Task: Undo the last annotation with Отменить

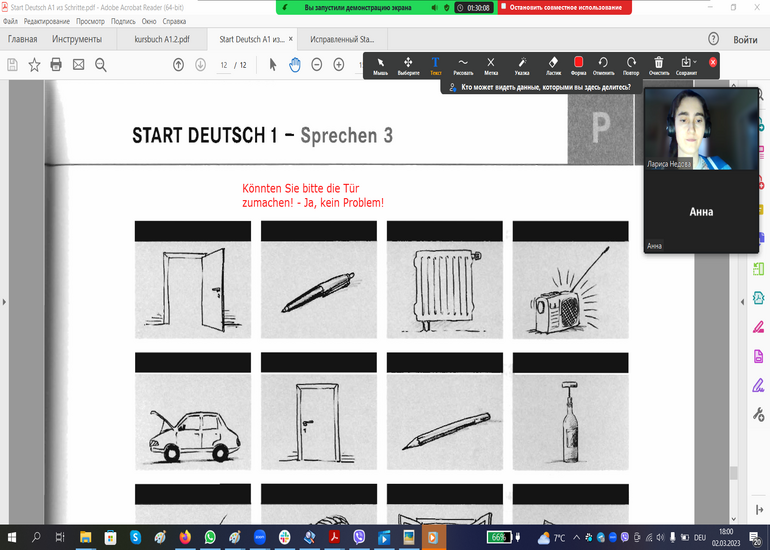Action: pyautogui.click(x=603, y=65)
